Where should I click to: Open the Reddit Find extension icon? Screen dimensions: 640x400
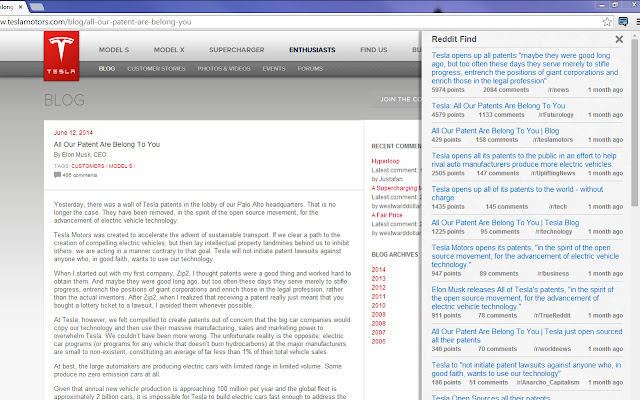click(623, 22)
